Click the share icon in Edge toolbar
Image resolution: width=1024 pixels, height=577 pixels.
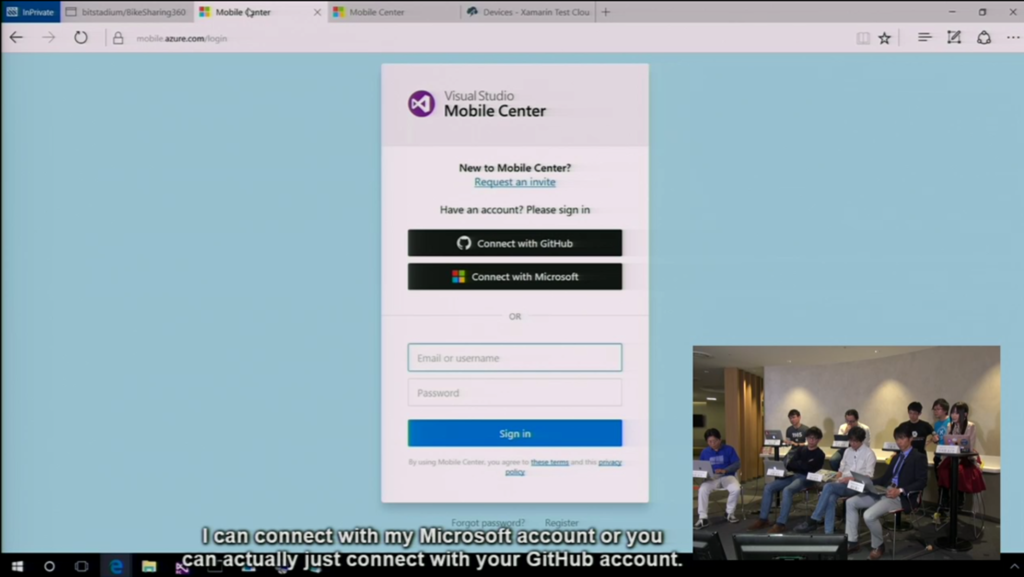pos(984,38)
